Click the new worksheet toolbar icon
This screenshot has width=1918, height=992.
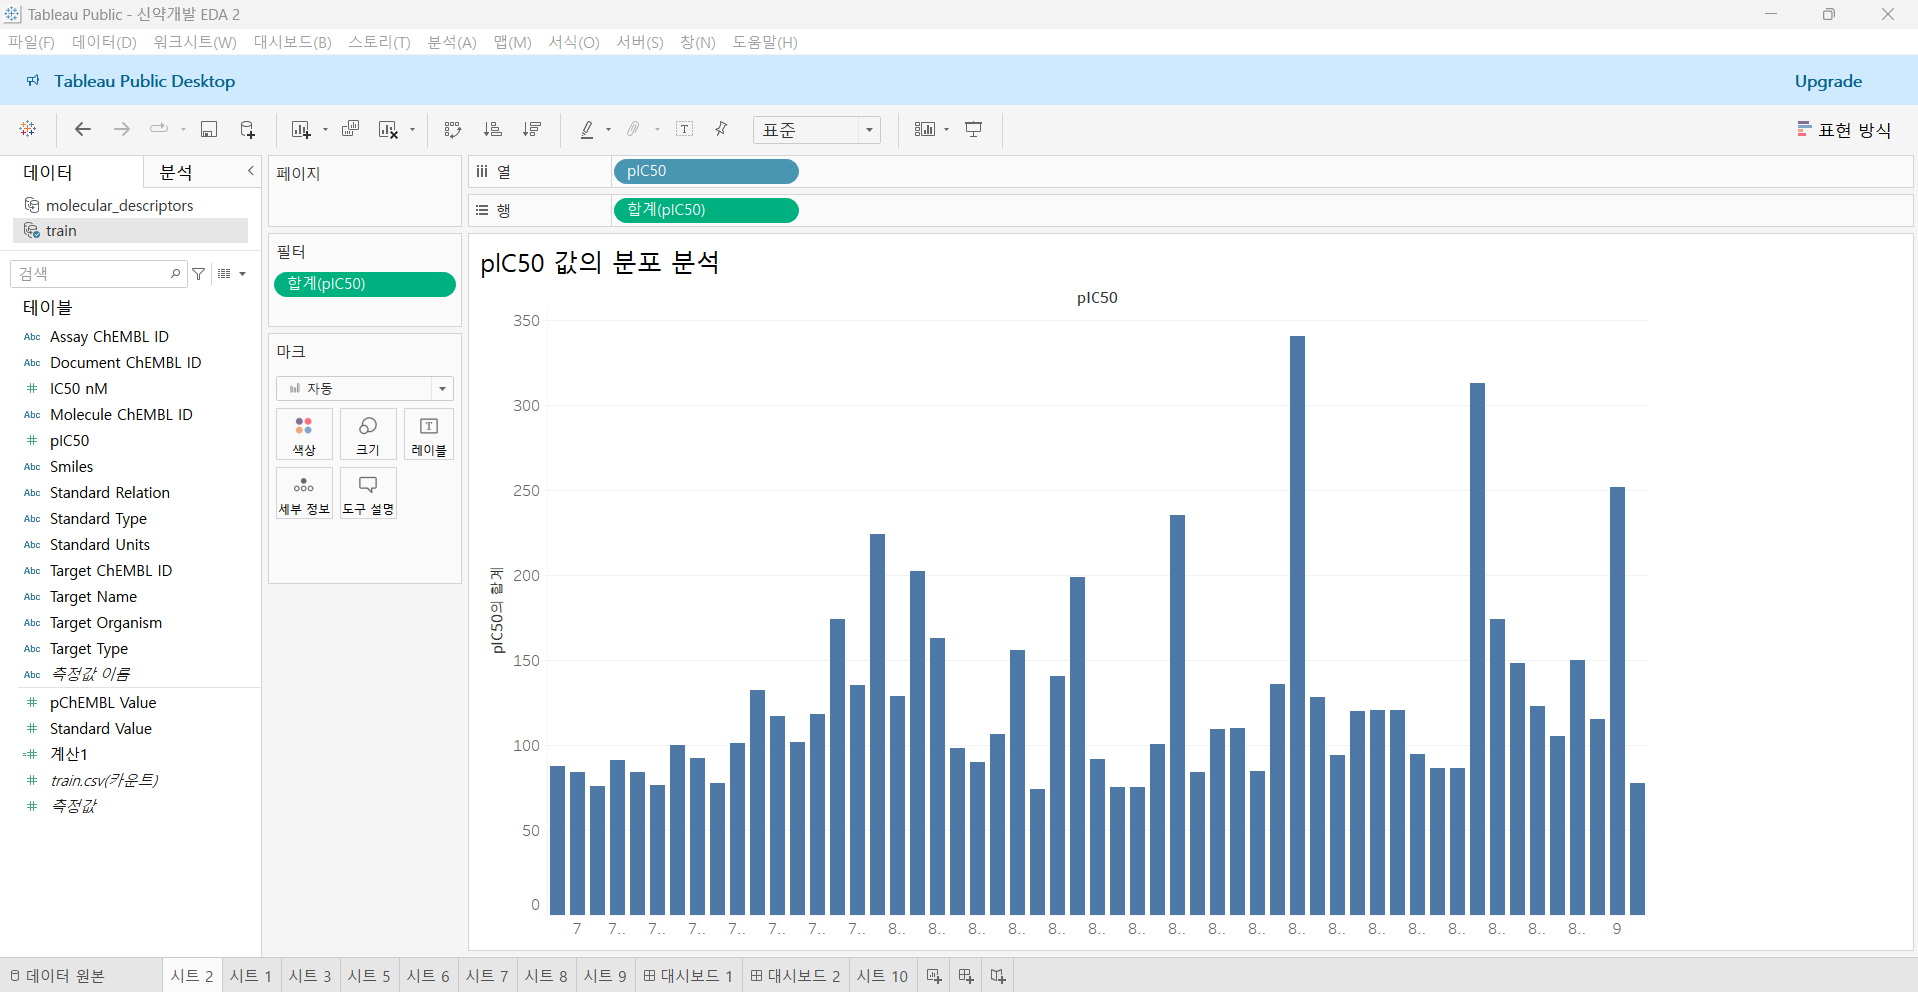point(301,129)
